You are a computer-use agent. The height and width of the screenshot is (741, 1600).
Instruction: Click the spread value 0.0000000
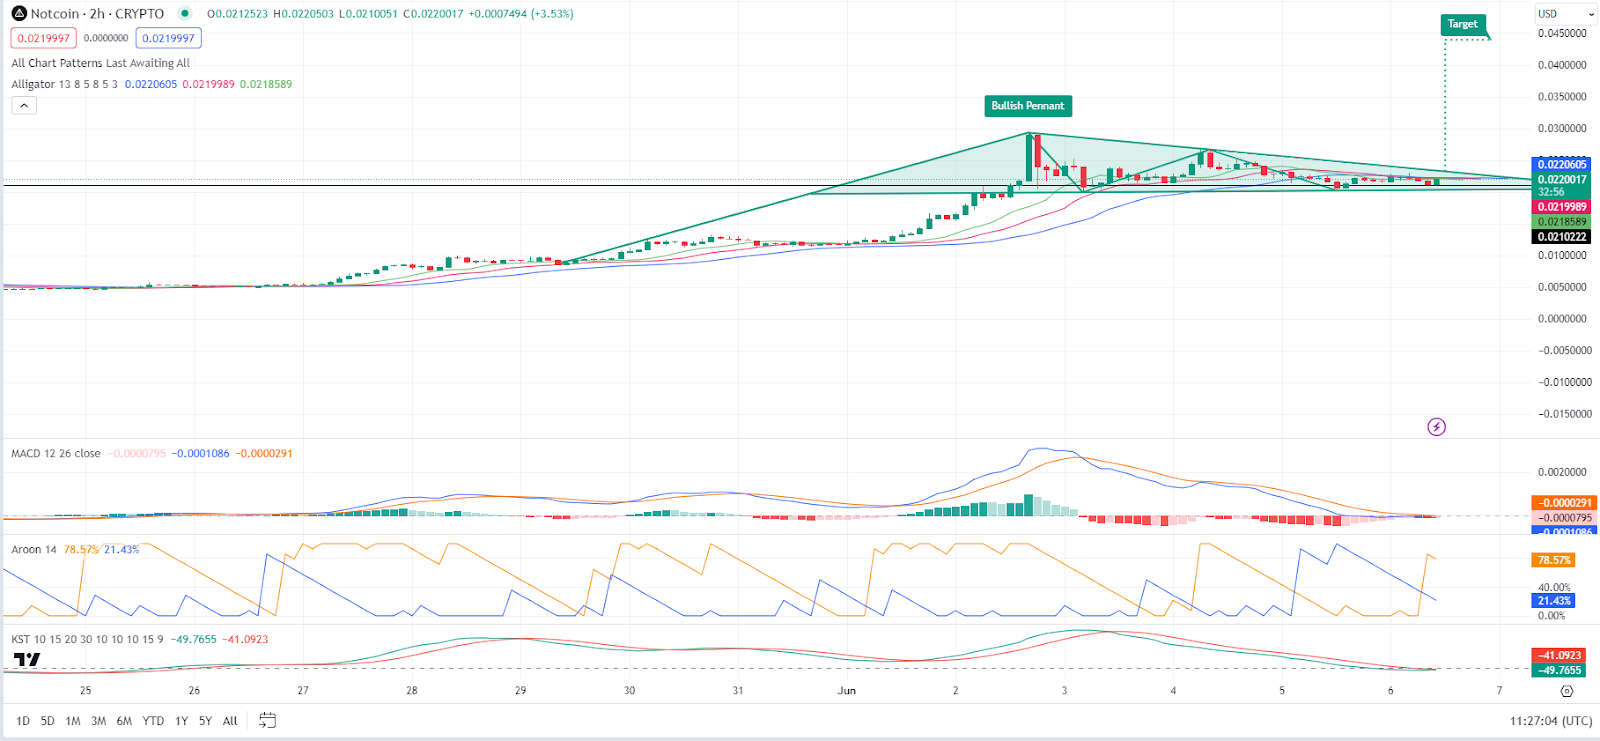coord(106,38)
